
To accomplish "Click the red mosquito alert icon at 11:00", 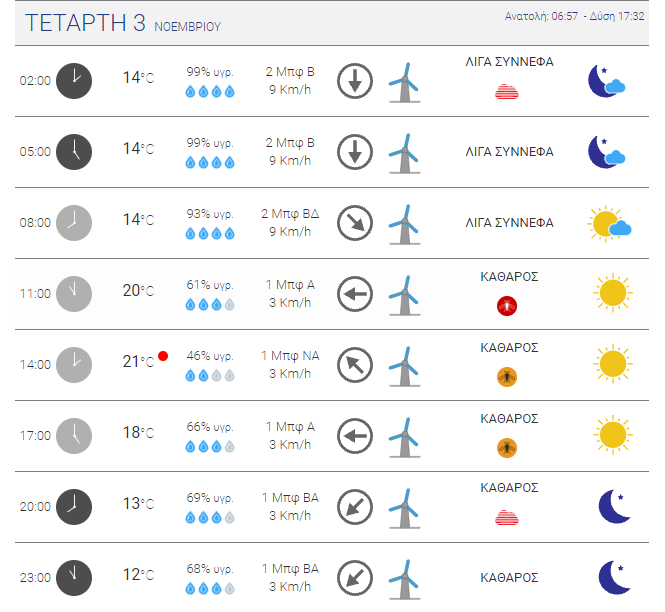I will point(506,306).
